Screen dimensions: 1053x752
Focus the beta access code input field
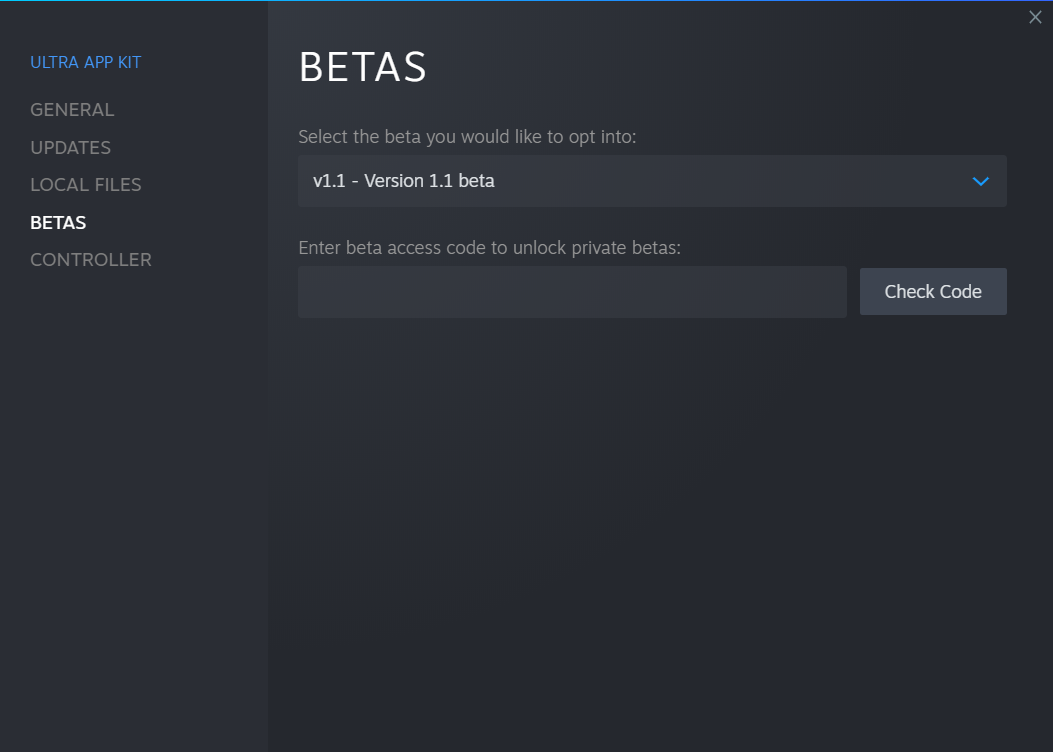point(572,292)
